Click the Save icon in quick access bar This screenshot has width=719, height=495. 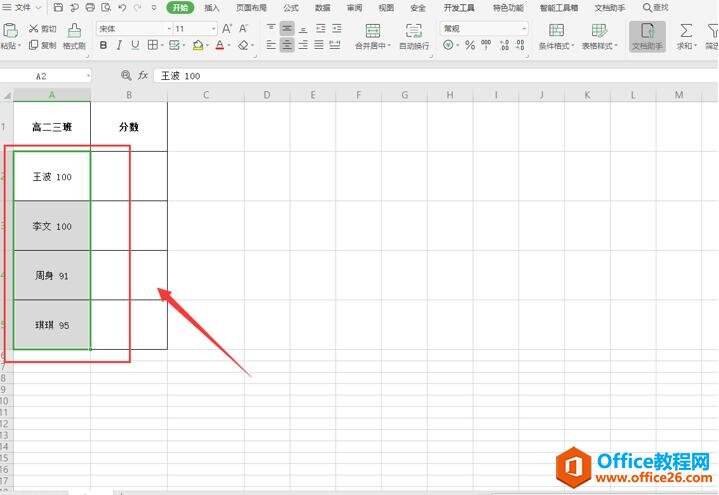(x=58, y=7)
